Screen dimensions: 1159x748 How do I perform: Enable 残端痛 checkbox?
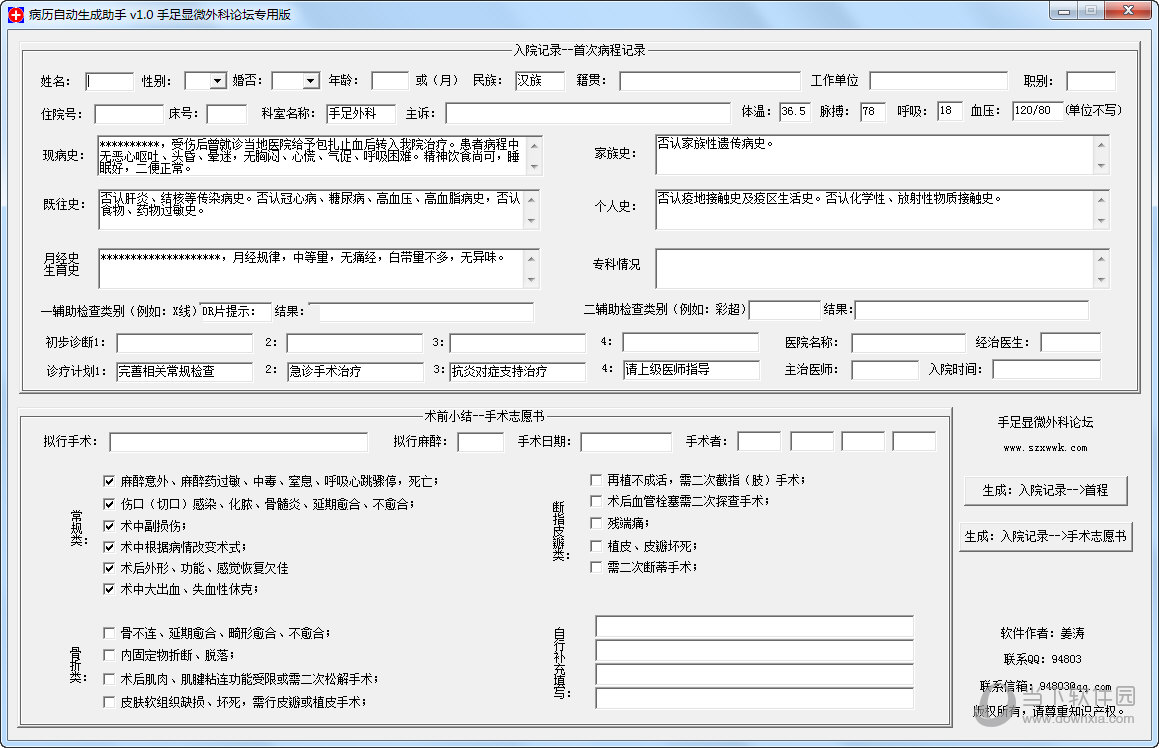point(596,523)
